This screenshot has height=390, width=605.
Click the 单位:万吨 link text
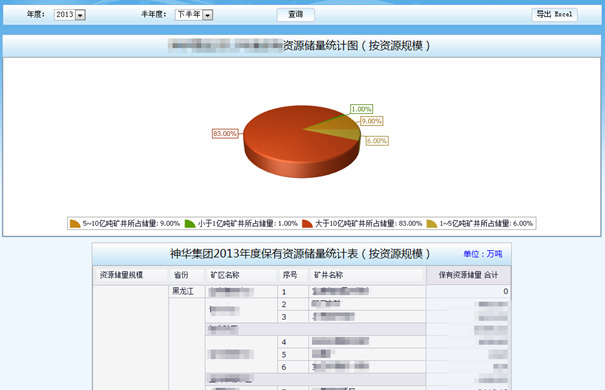coord(483,254)
